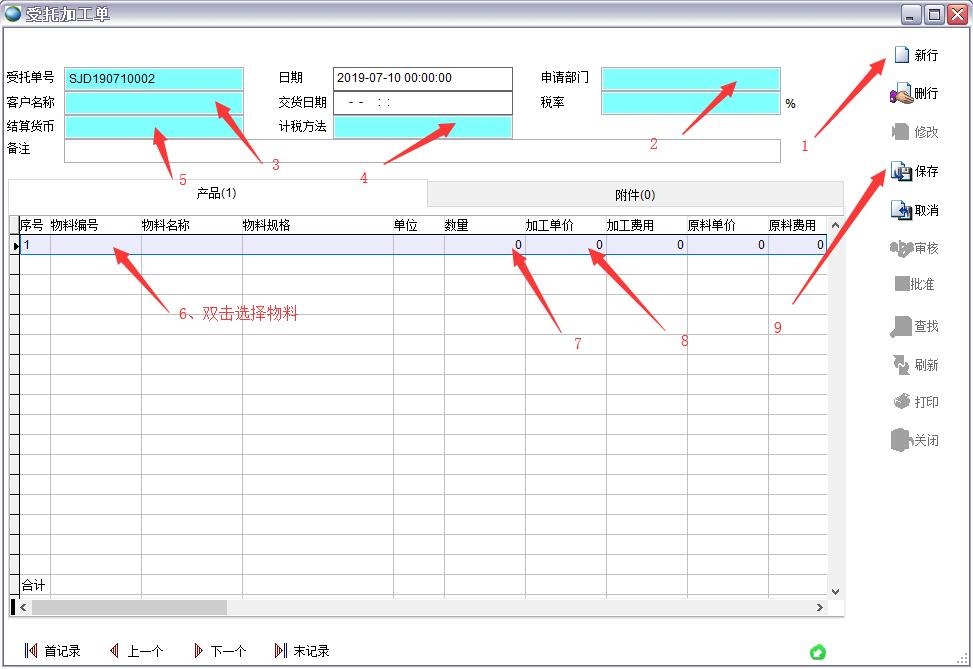Click the 打印 (print) icon

916,402
